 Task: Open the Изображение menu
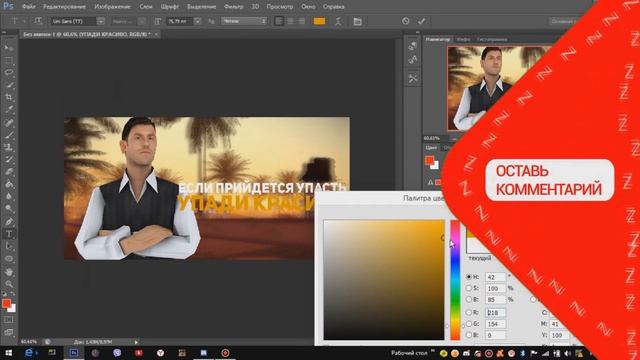[x=112, y=7]
